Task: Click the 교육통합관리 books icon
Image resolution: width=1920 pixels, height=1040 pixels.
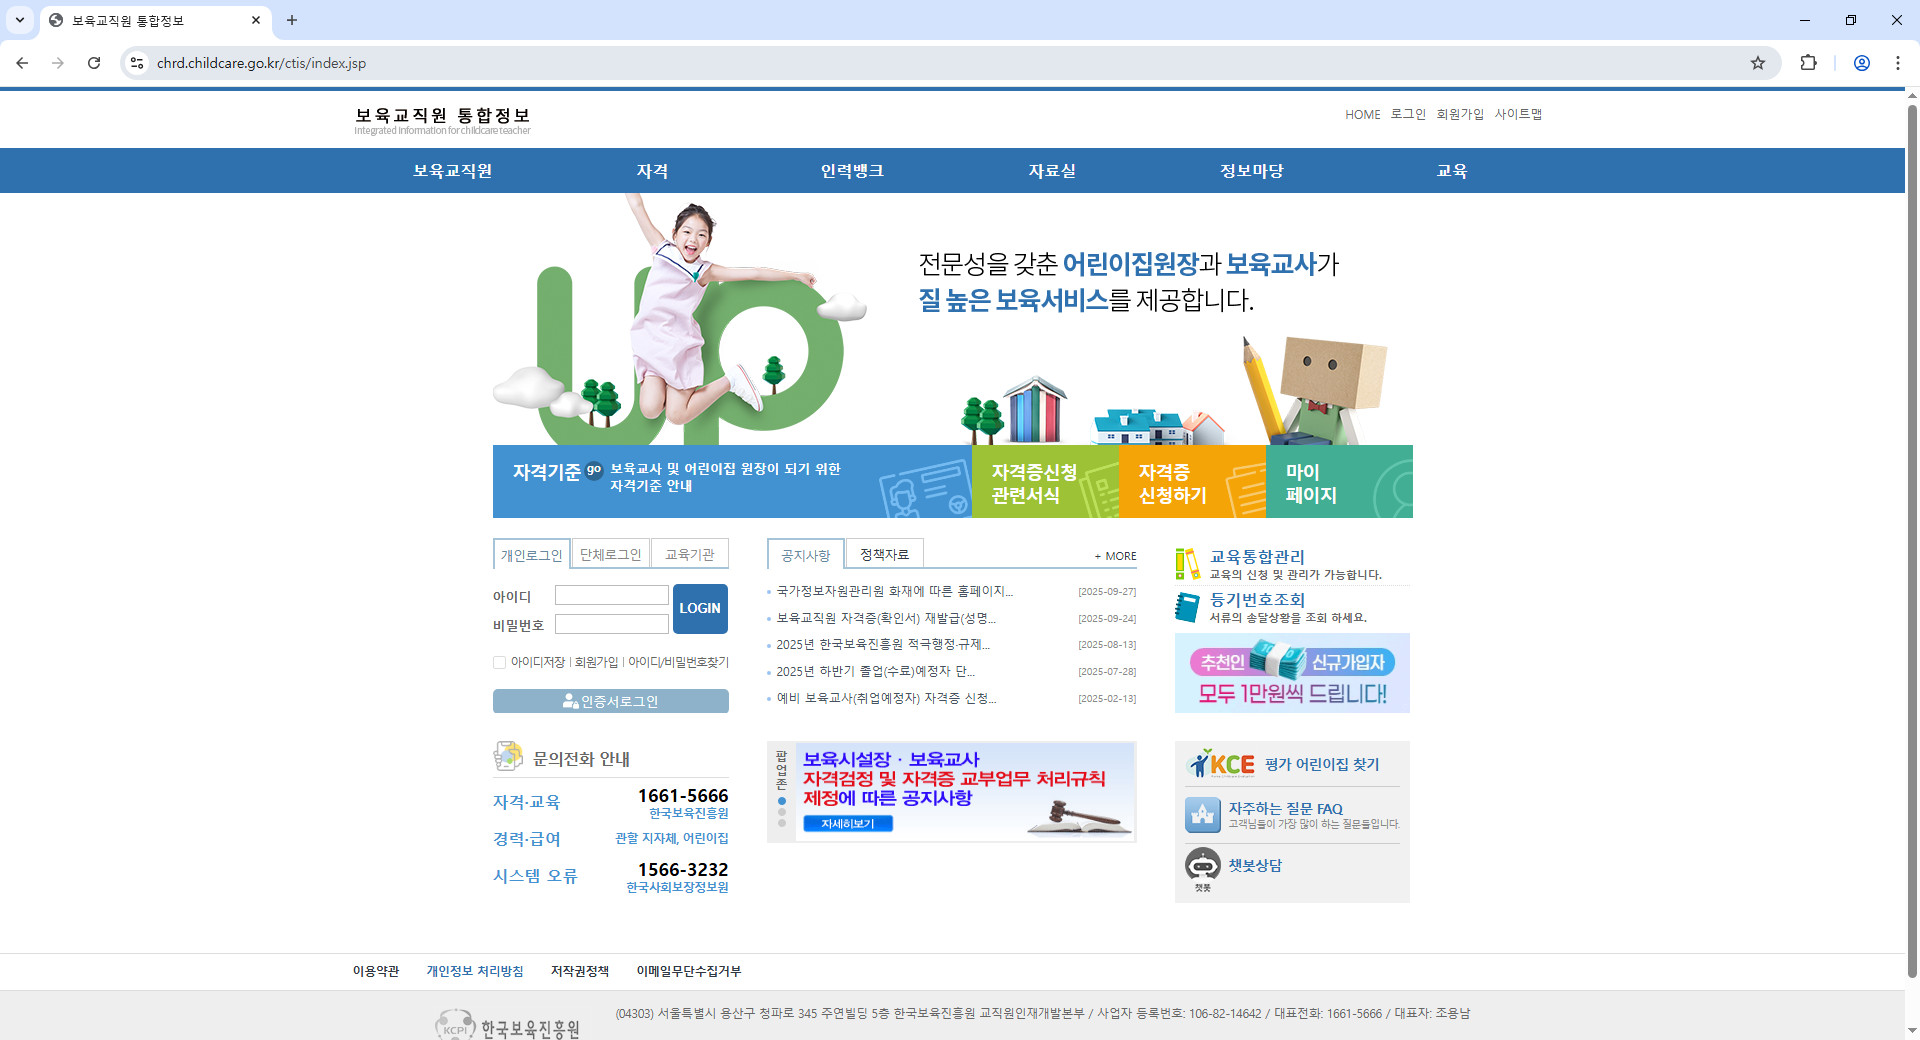Action: 1188,564
